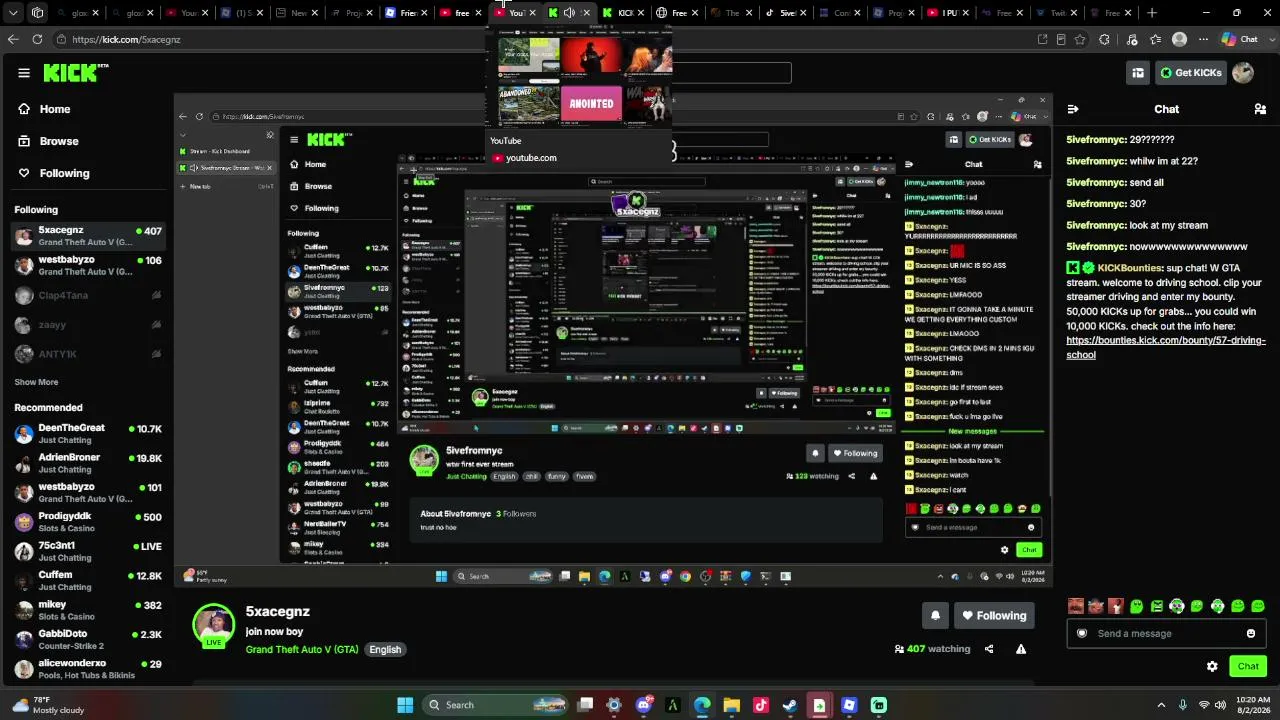Click the KICK logo in the header
This screenshot has height=720, width=1280.
tap(76, 72)
